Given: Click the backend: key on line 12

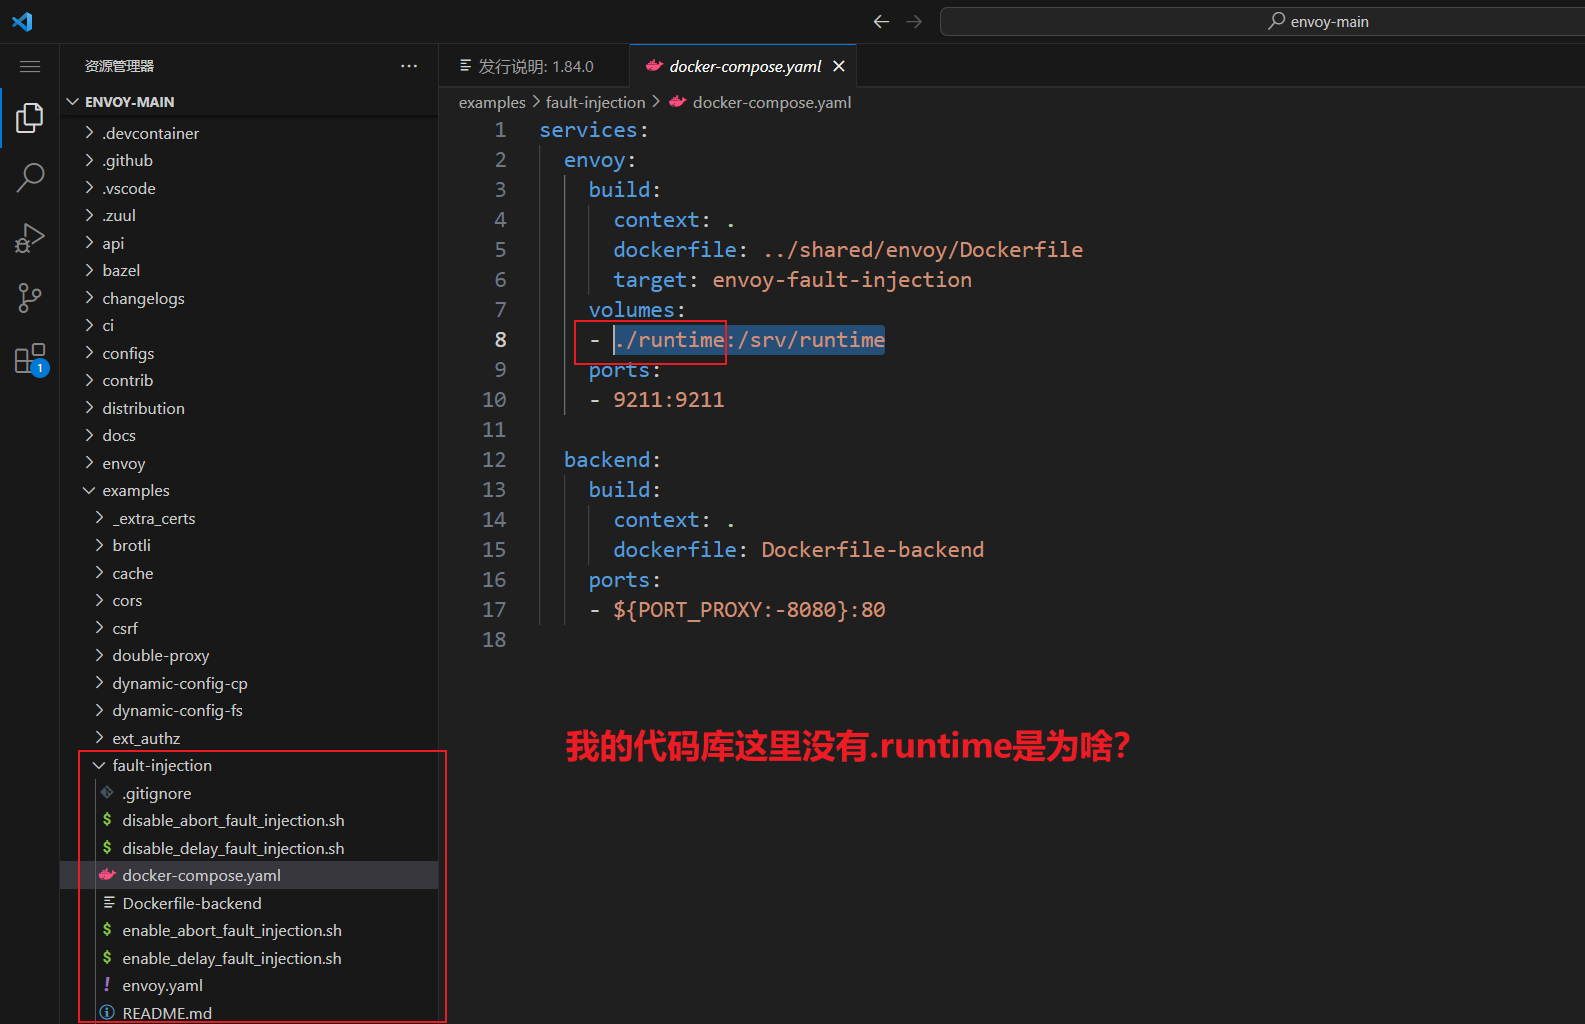Looking at the screenshot, I should coord(612,460).
